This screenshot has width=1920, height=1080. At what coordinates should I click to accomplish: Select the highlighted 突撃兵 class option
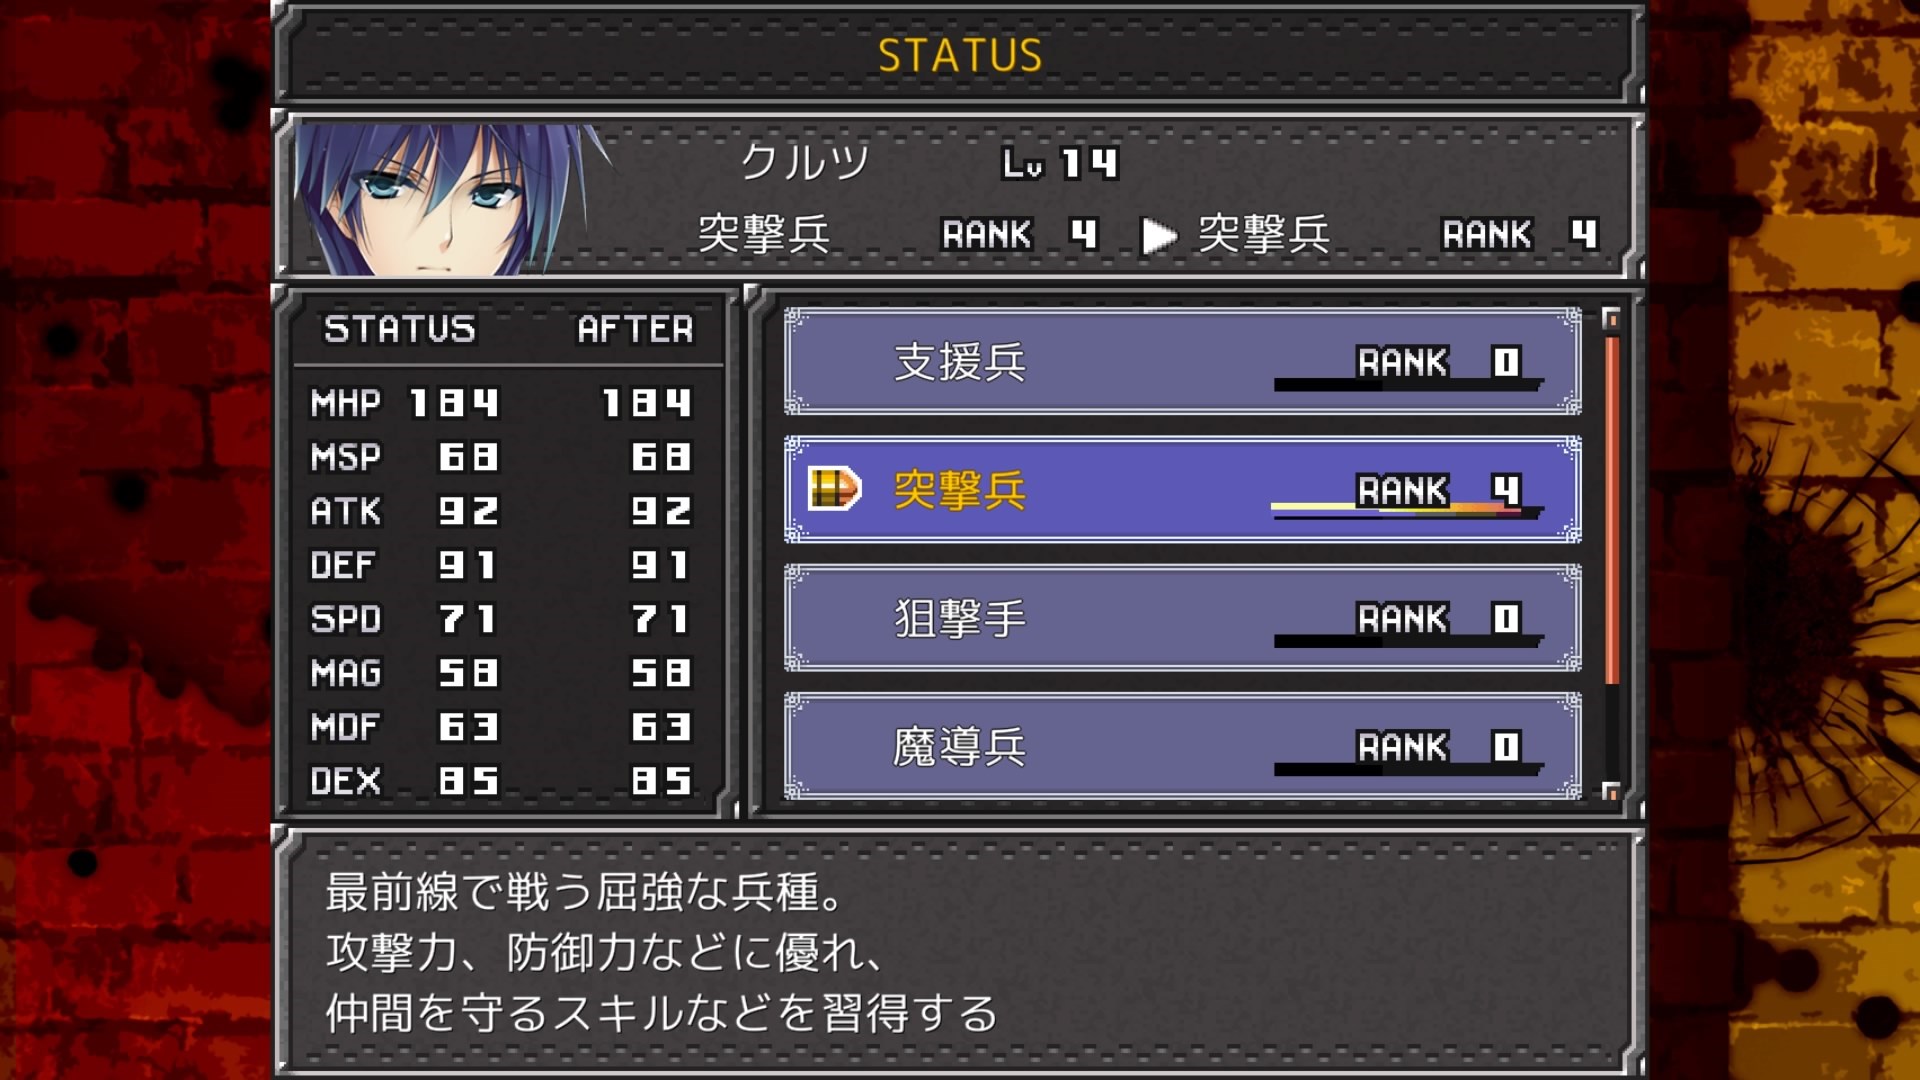coord(1182,490)
